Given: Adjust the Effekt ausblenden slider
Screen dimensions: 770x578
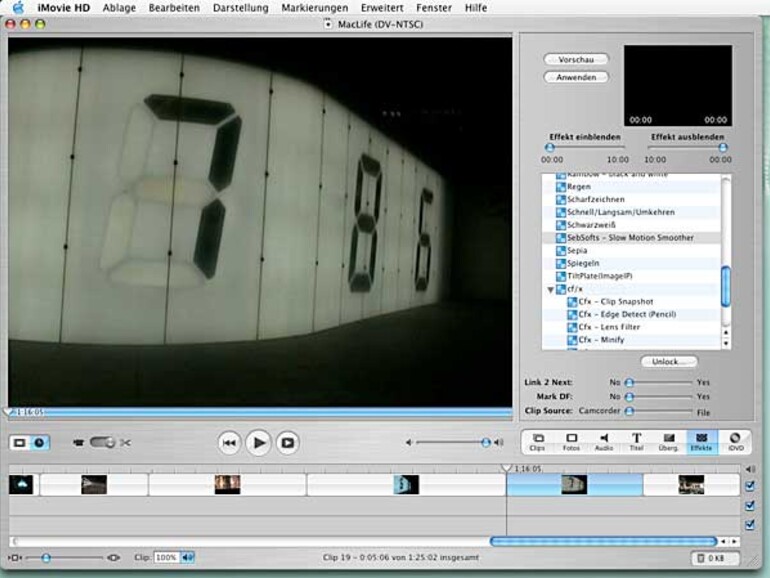Looking at the screenshot, I should pyautogui.click(x=722, y=147).
